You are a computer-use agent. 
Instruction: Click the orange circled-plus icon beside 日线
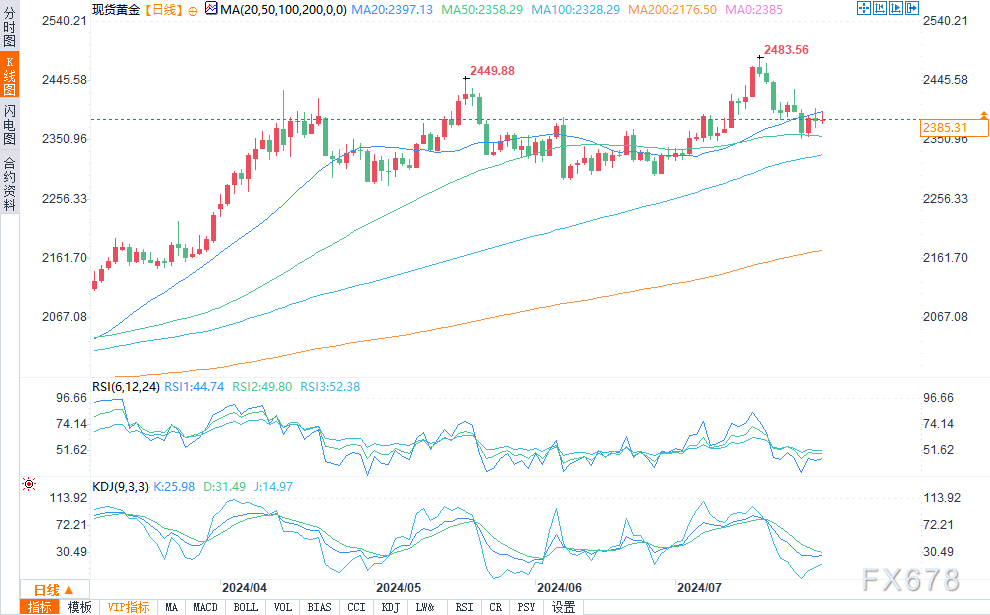click(193, 11)
